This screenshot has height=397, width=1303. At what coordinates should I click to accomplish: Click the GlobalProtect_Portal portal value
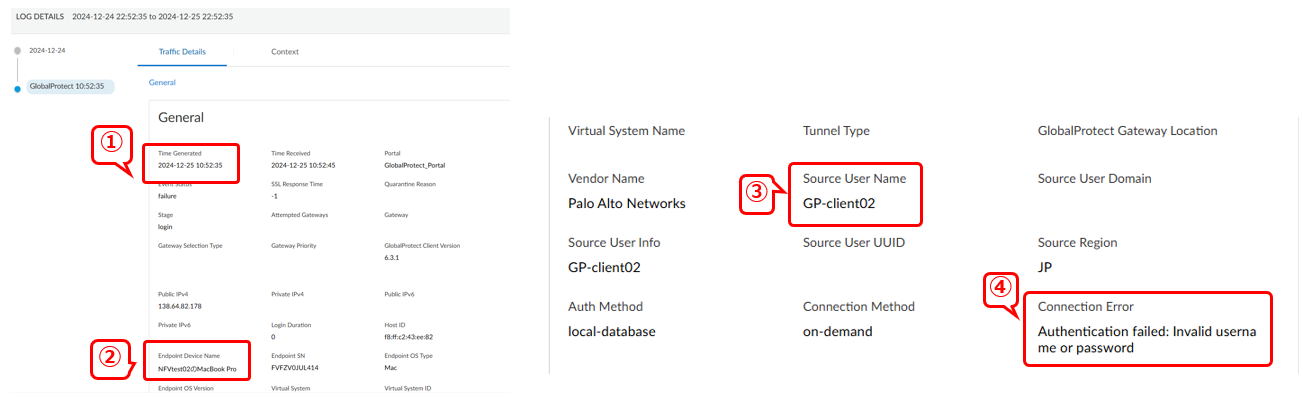point(415,165)
